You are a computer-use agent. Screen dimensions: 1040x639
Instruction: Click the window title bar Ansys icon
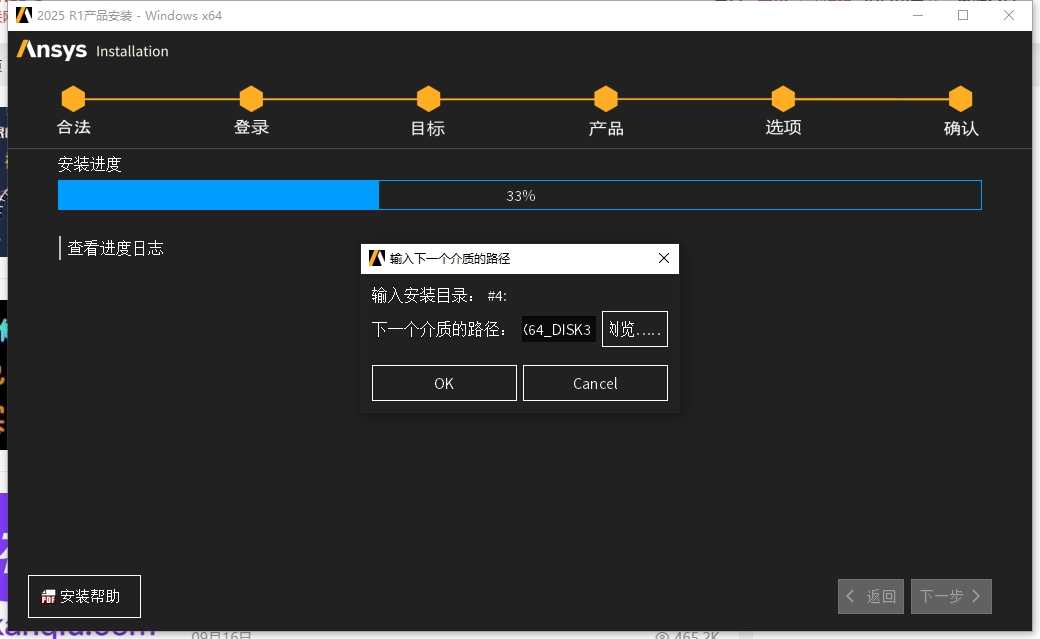click(24, 15)
